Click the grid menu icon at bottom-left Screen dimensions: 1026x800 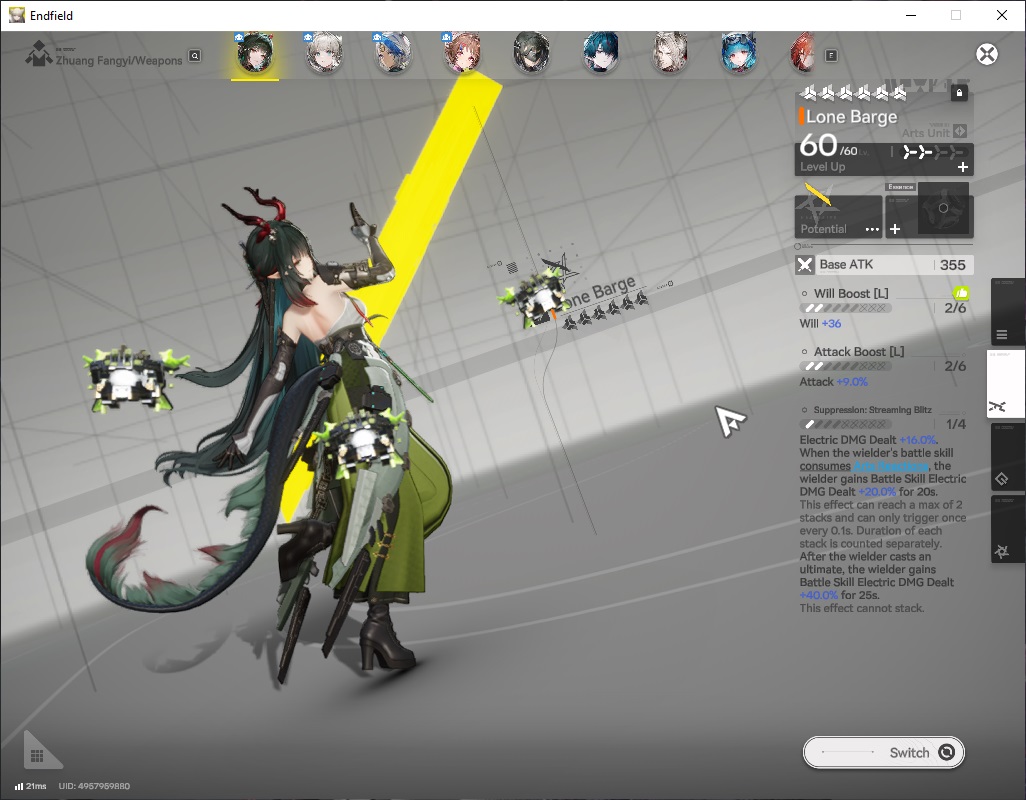tap(37, 756)
